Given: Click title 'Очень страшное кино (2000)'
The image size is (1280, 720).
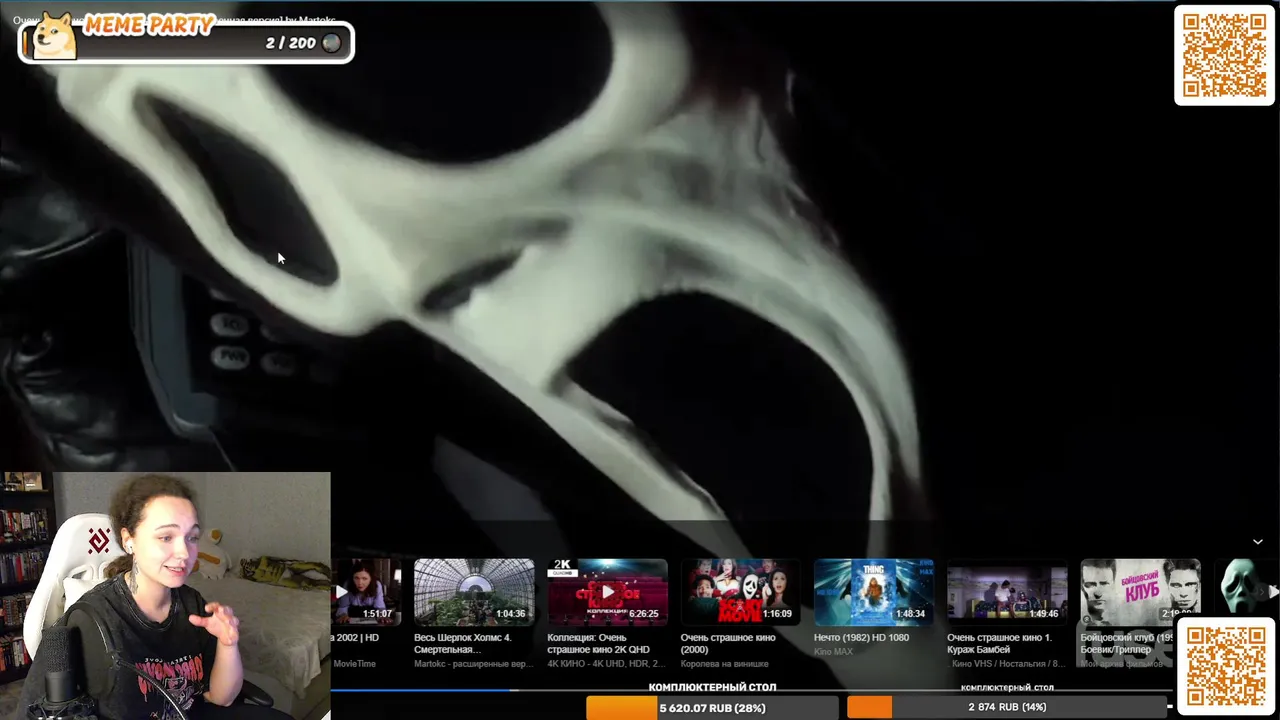Looking at the screenshot, I should point(728,643).
